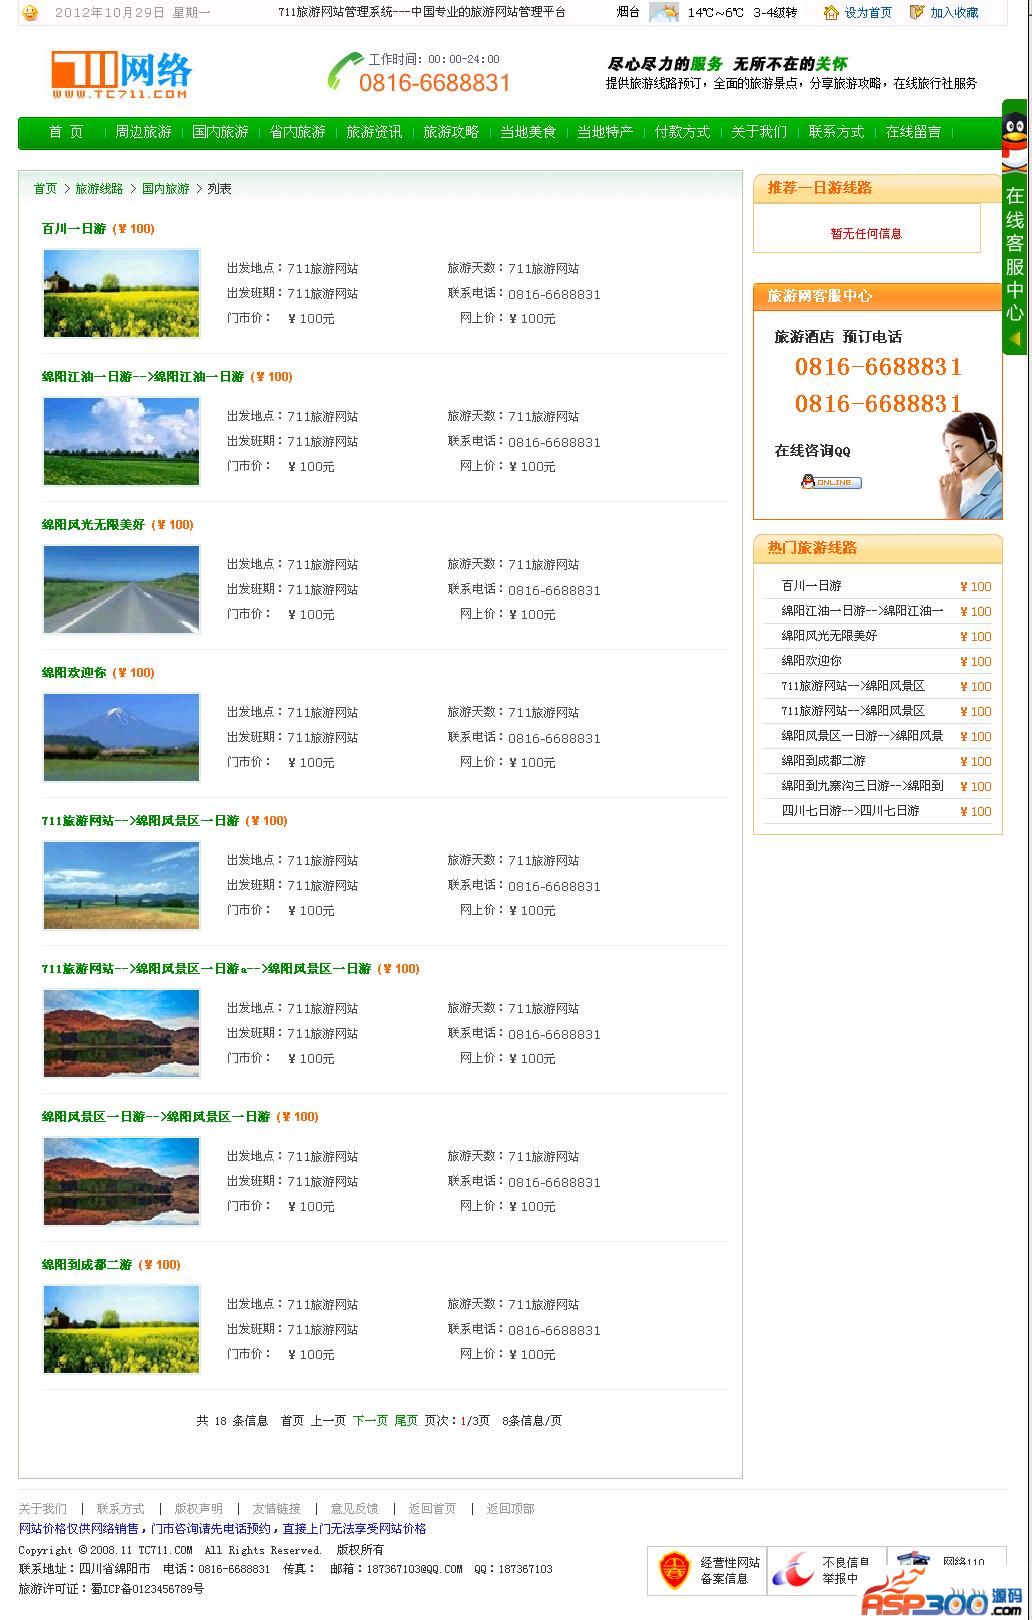Viewport: 1032px width, 1620px height.
Task: Click the 设为首页 house icon
Action: point(831,12)
